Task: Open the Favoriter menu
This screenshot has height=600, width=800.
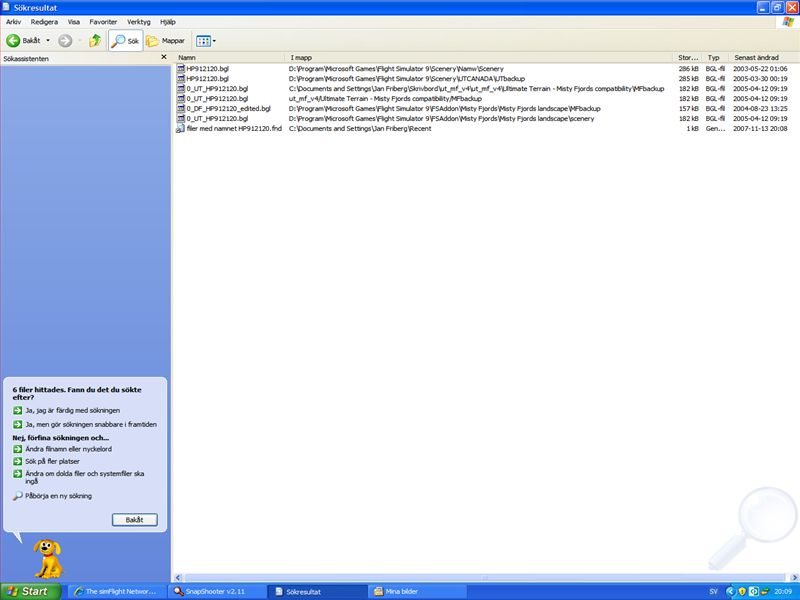Action: [103, 22]
